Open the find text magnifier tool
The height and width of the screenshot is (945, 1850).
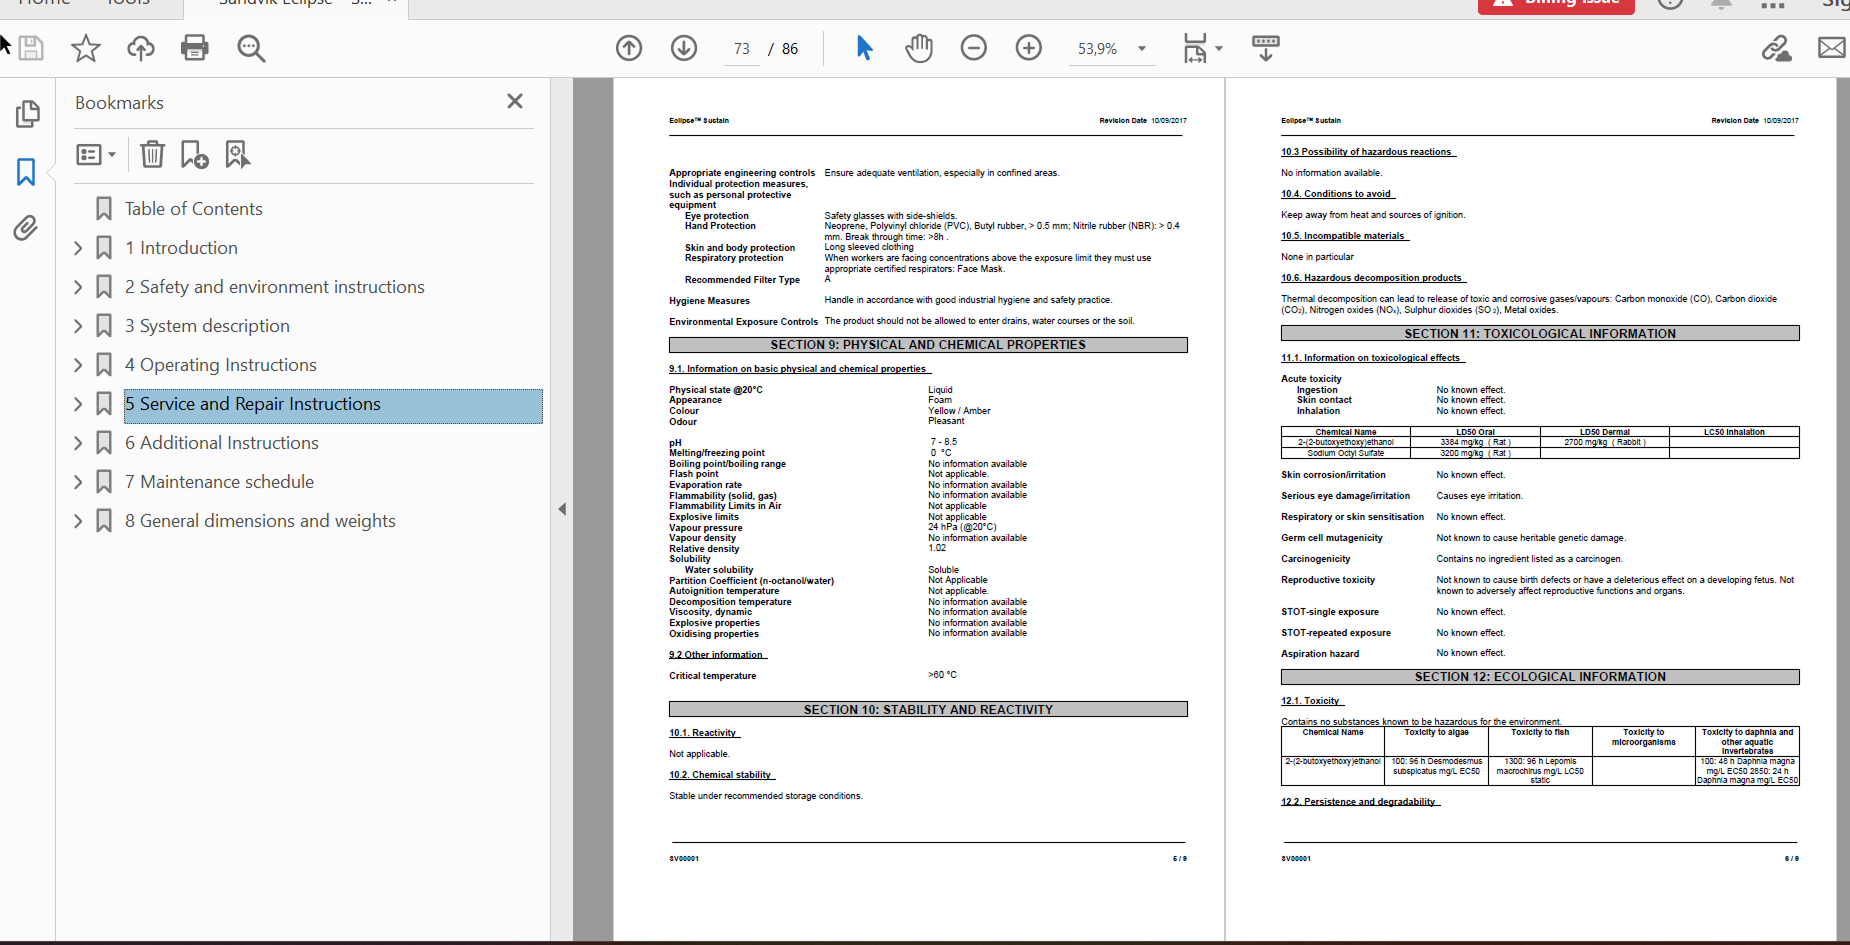point(251,48)
